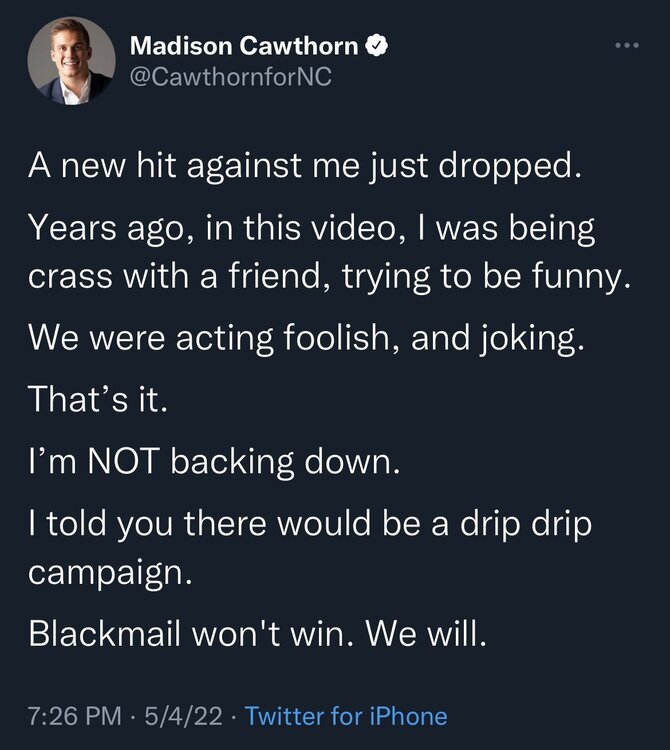Click the Twitter for iPhone source link

point(346,716)
